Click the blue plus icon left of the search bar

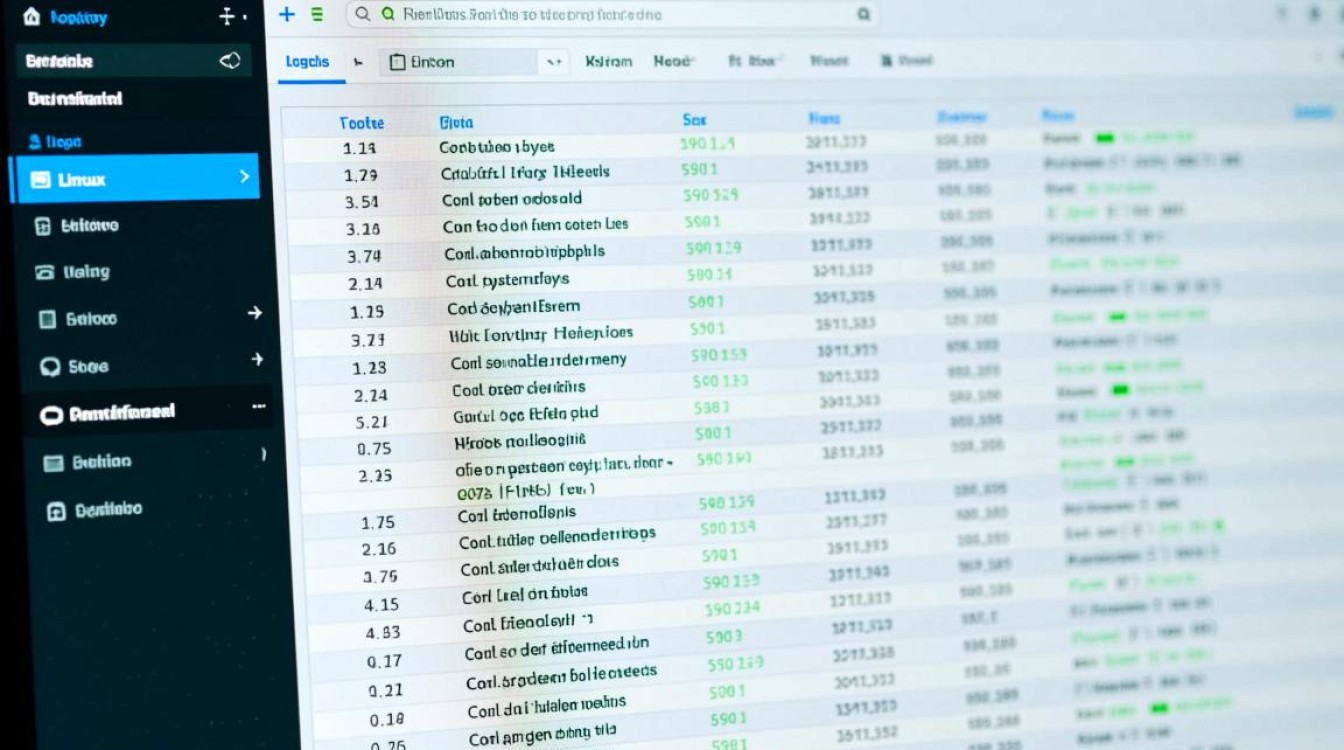[x=287, y=14]
